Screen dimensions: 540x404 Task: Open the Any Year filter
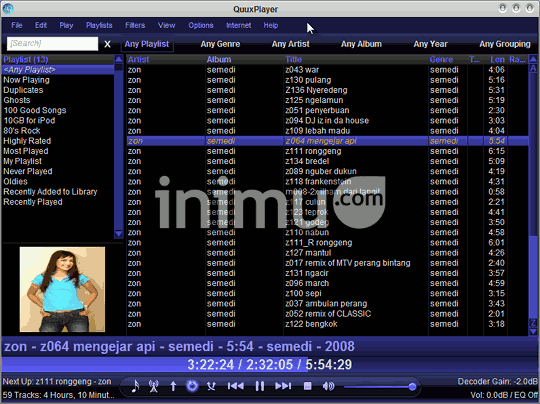coord(430,44)
